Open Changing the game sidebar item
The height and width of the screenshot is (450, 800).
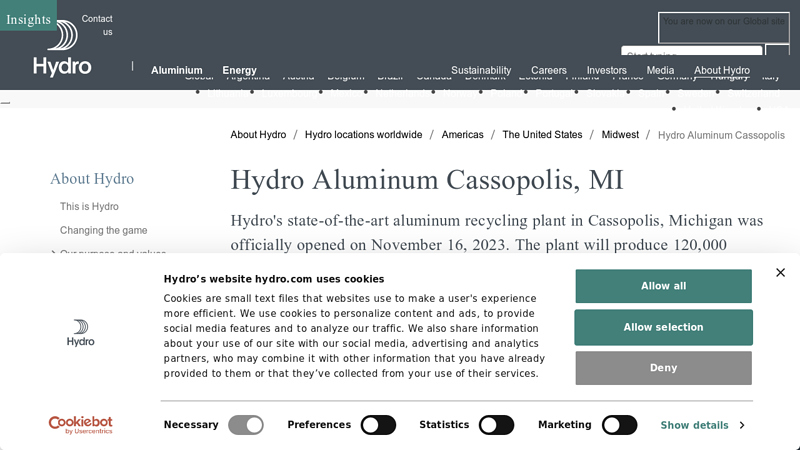coord(104,231)
